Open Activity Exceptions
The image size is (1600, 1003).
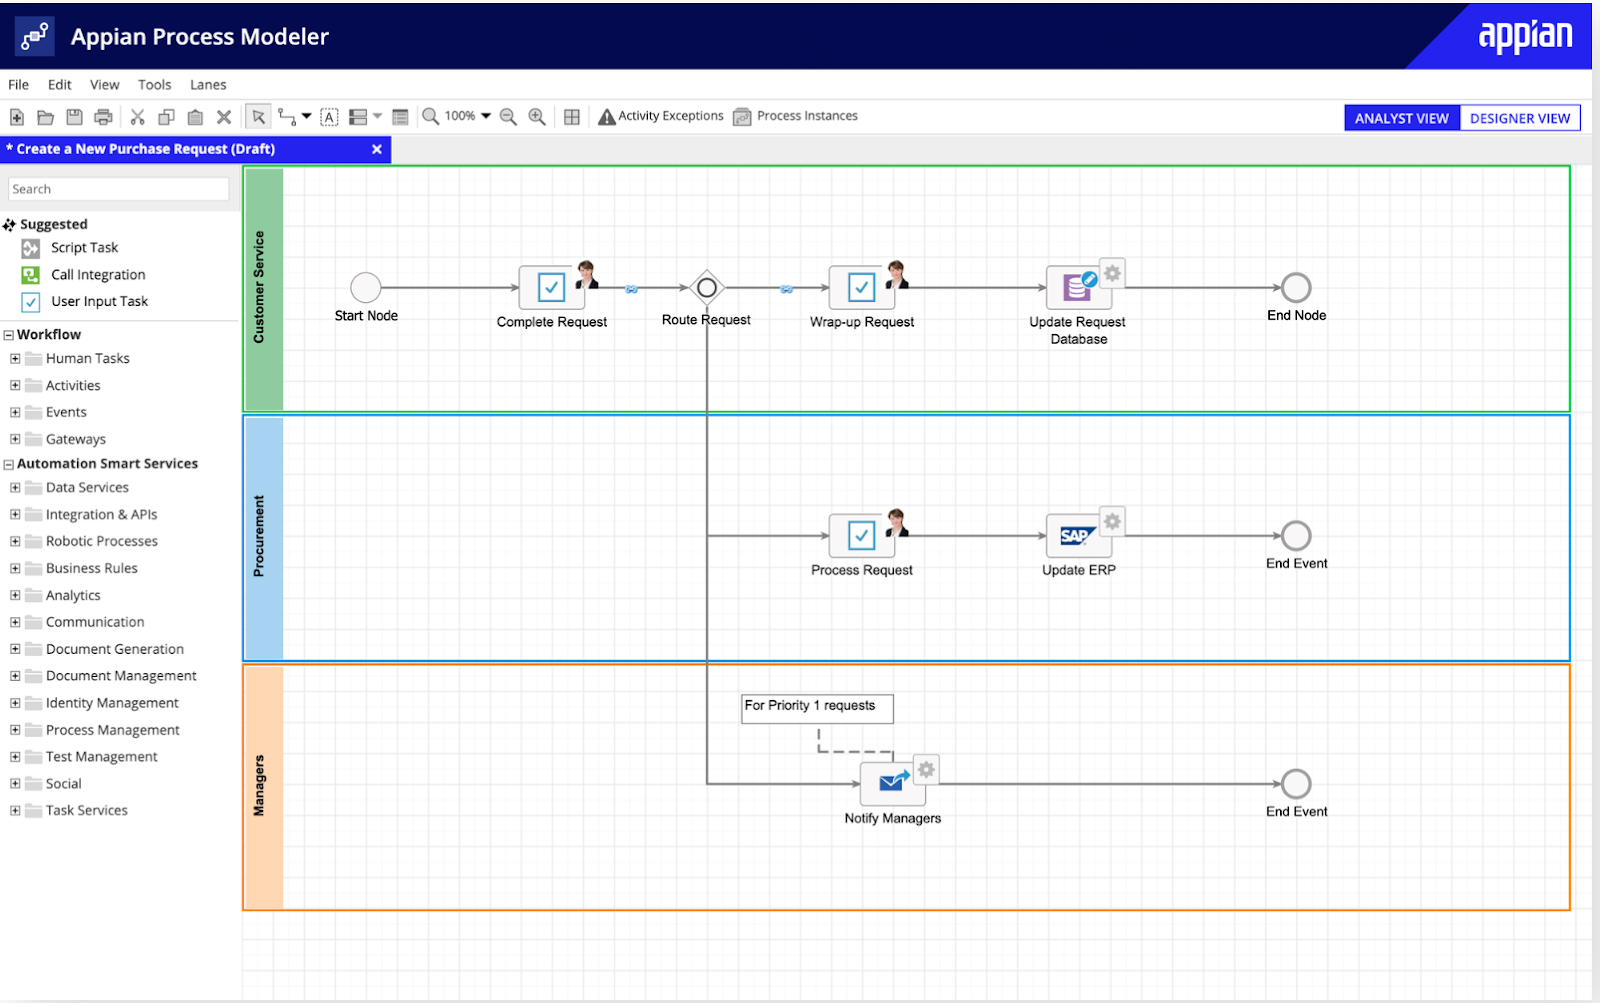(661, 116)
